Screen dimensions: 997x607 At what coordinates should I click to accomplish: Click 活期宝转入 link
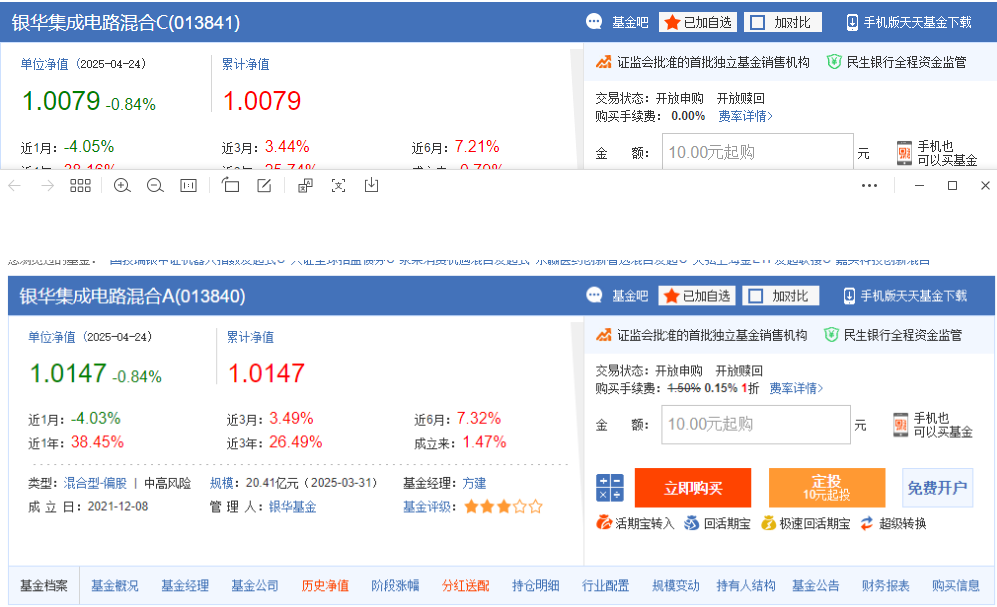(635, 523)
